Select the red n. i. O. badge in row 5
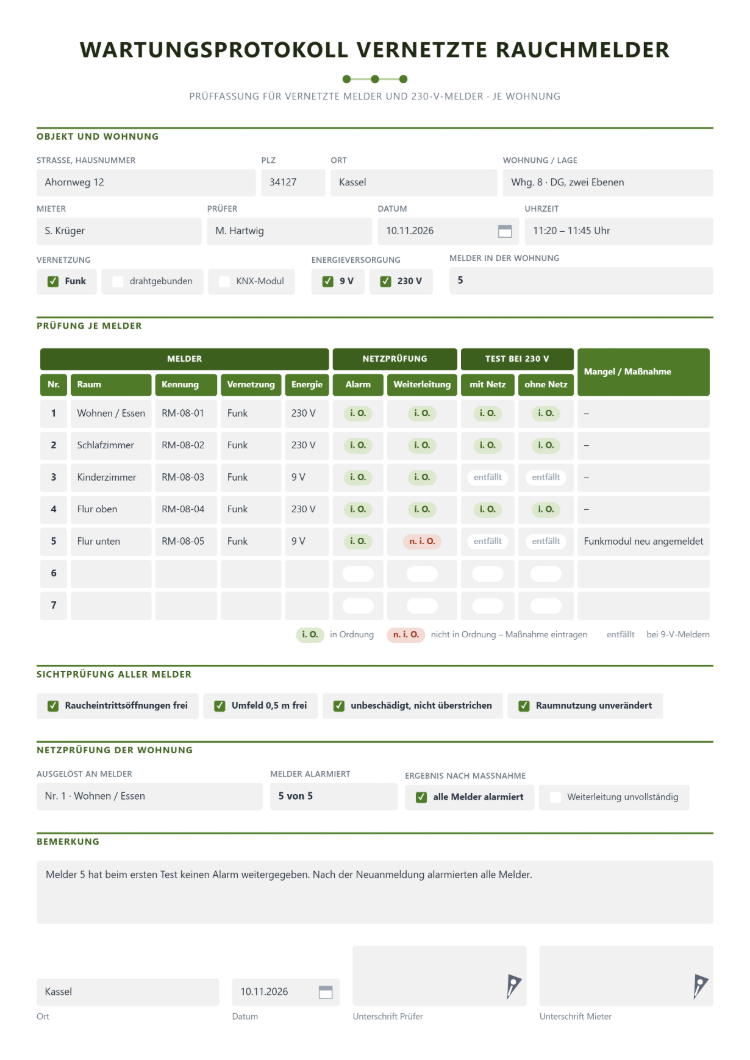The width and height of the screenshot is (750, 1060). [422, 541]
